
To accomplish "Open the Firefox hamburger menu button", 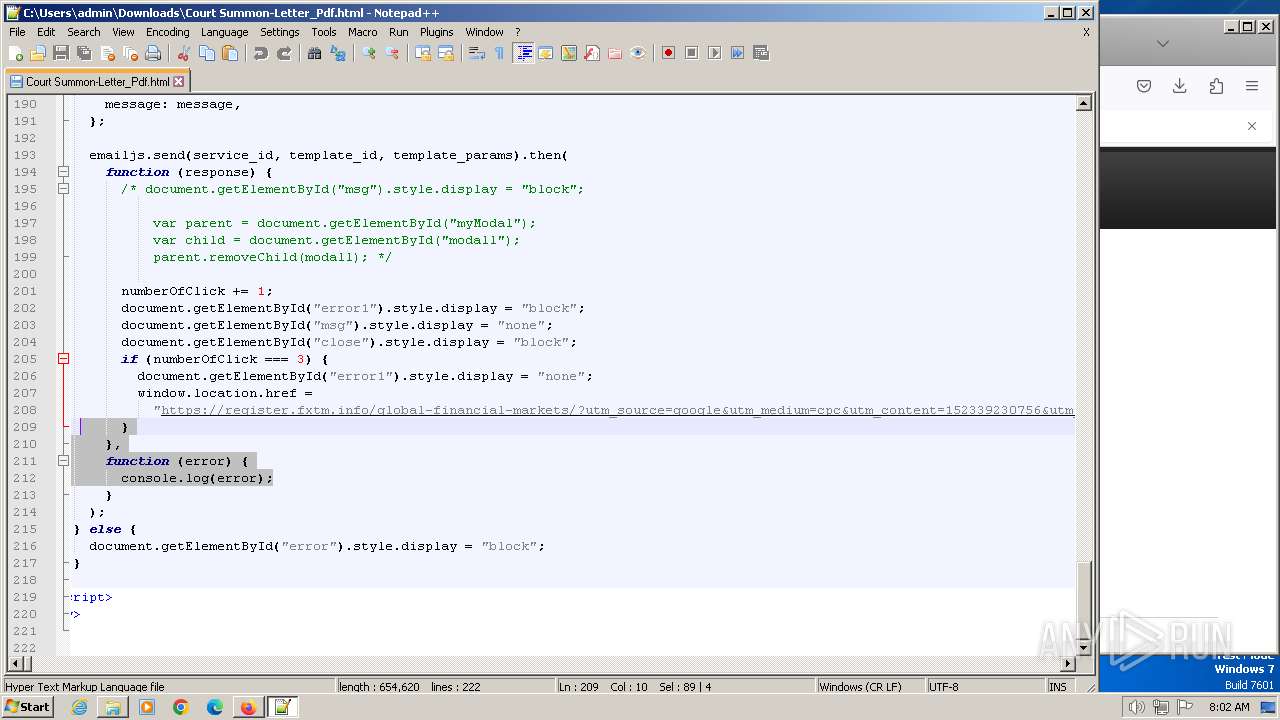I will pos(1252,86).
